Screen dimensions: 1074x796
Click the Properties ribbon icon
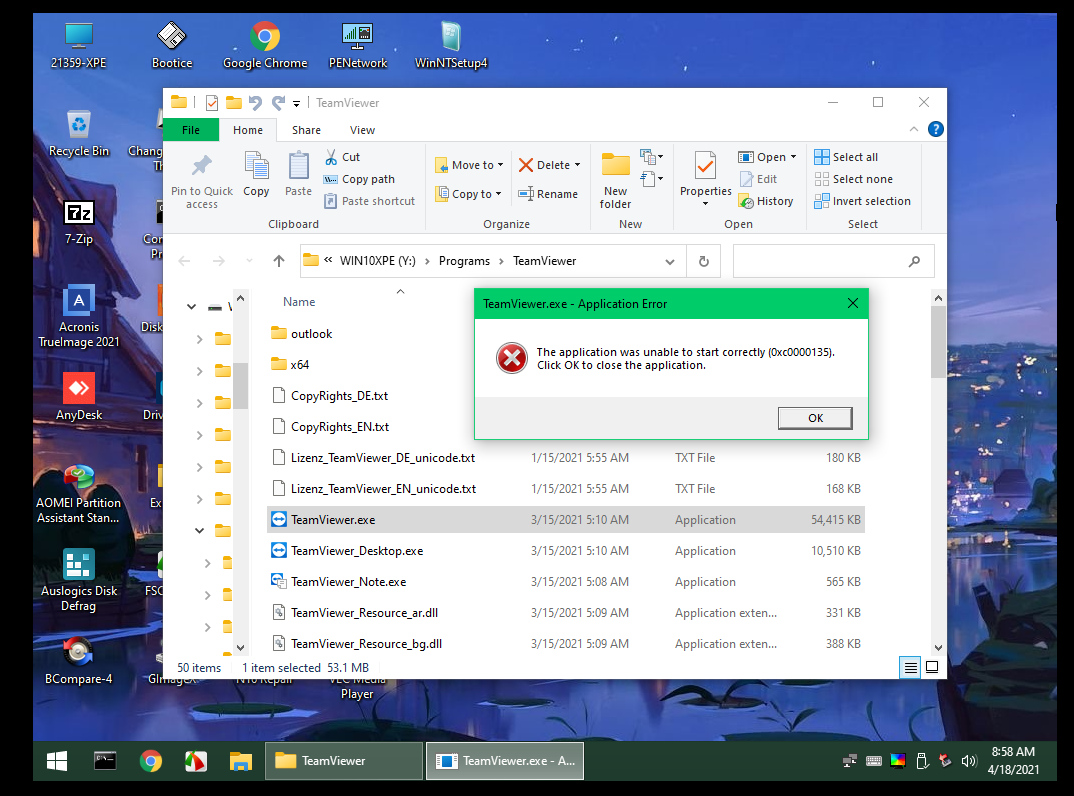[705, 166]
